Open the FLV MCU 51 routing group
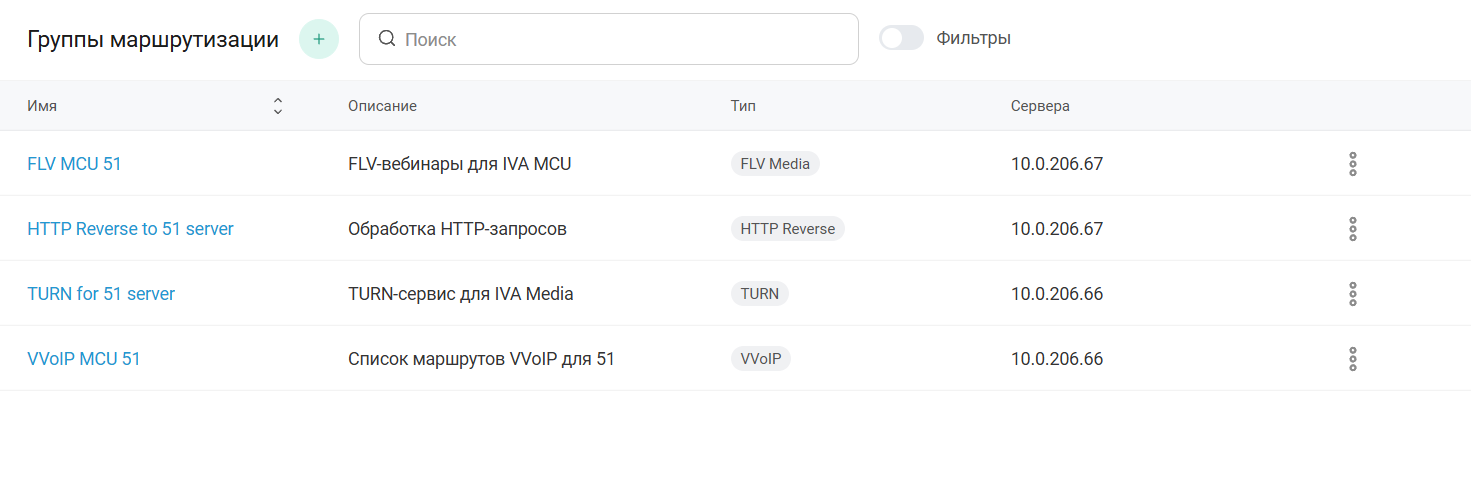This screenshot has height=484, width=1471. pyautogui.click(x=74, y=164)
